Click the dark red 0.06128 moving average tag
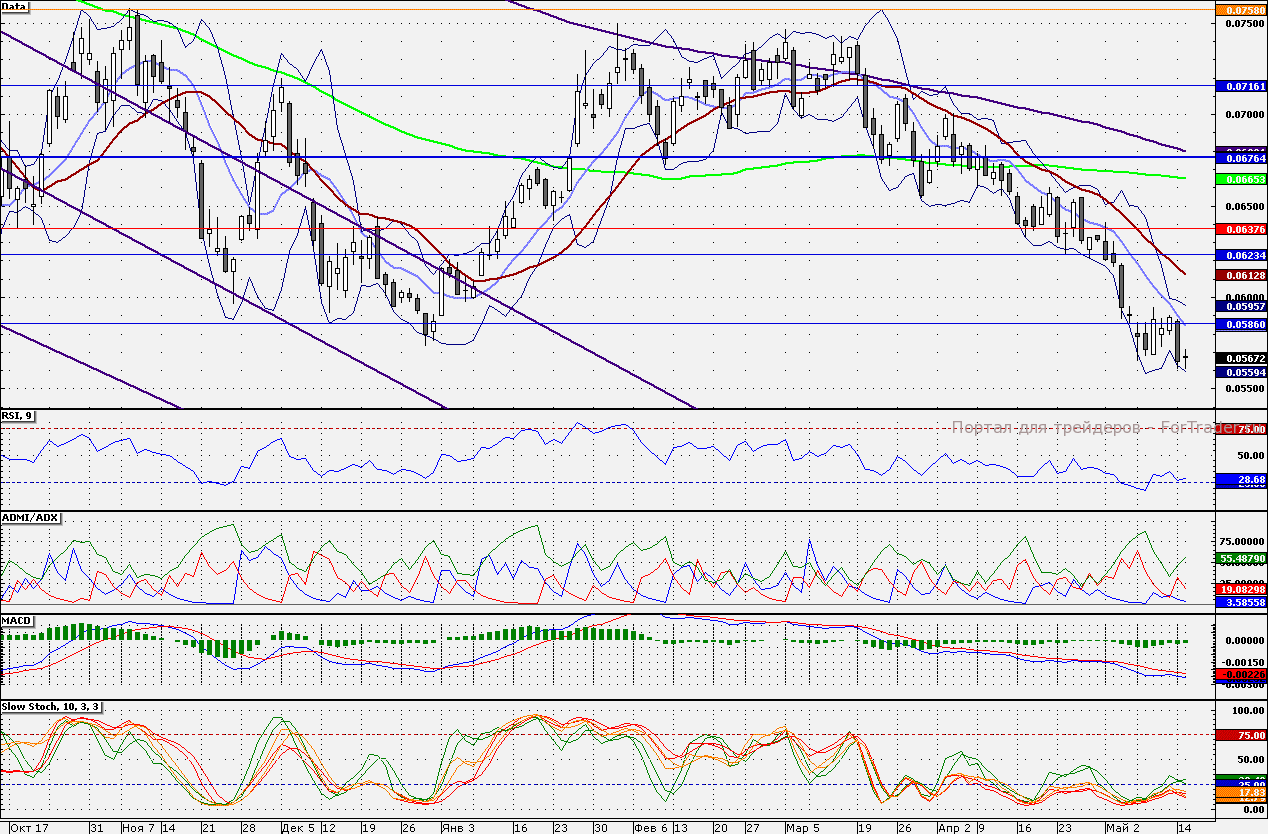1268x834 pixels. pos(1240,274)
